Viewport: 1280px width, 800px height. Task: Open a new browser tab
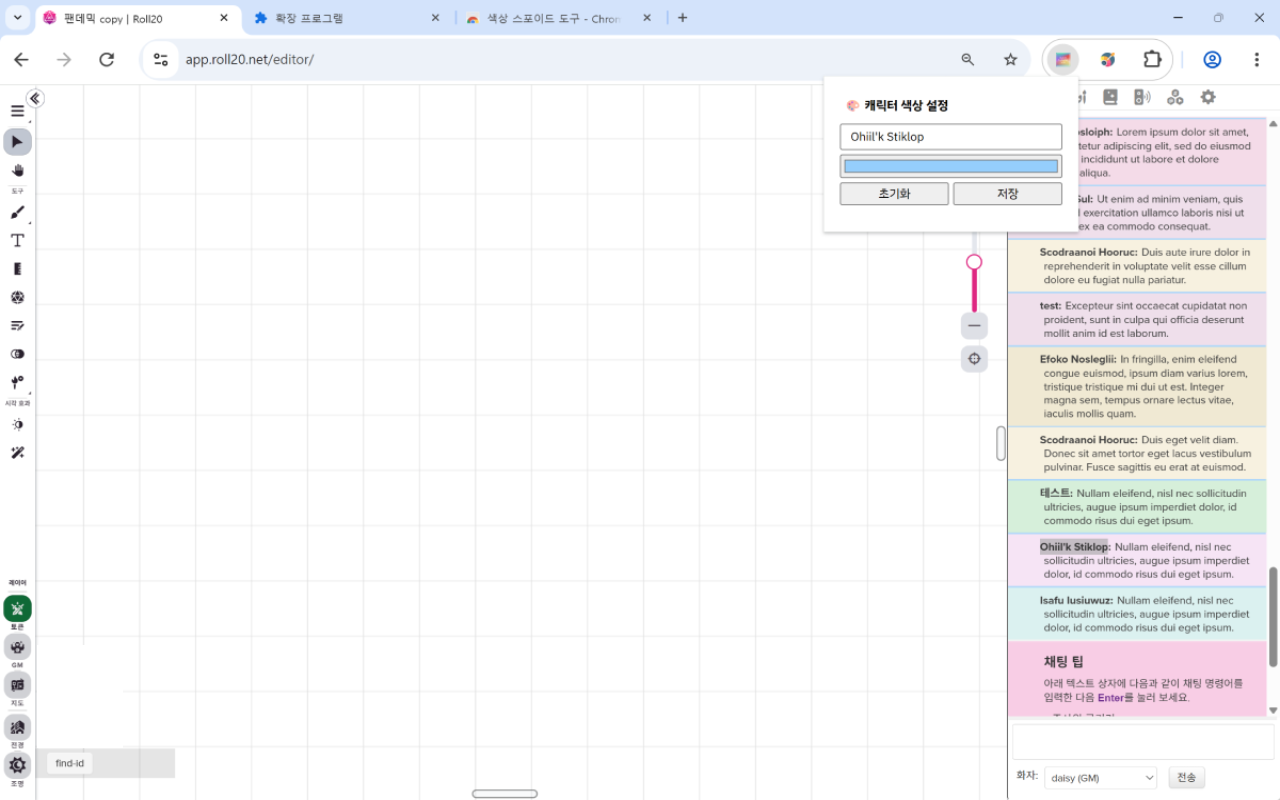point(682,18)
